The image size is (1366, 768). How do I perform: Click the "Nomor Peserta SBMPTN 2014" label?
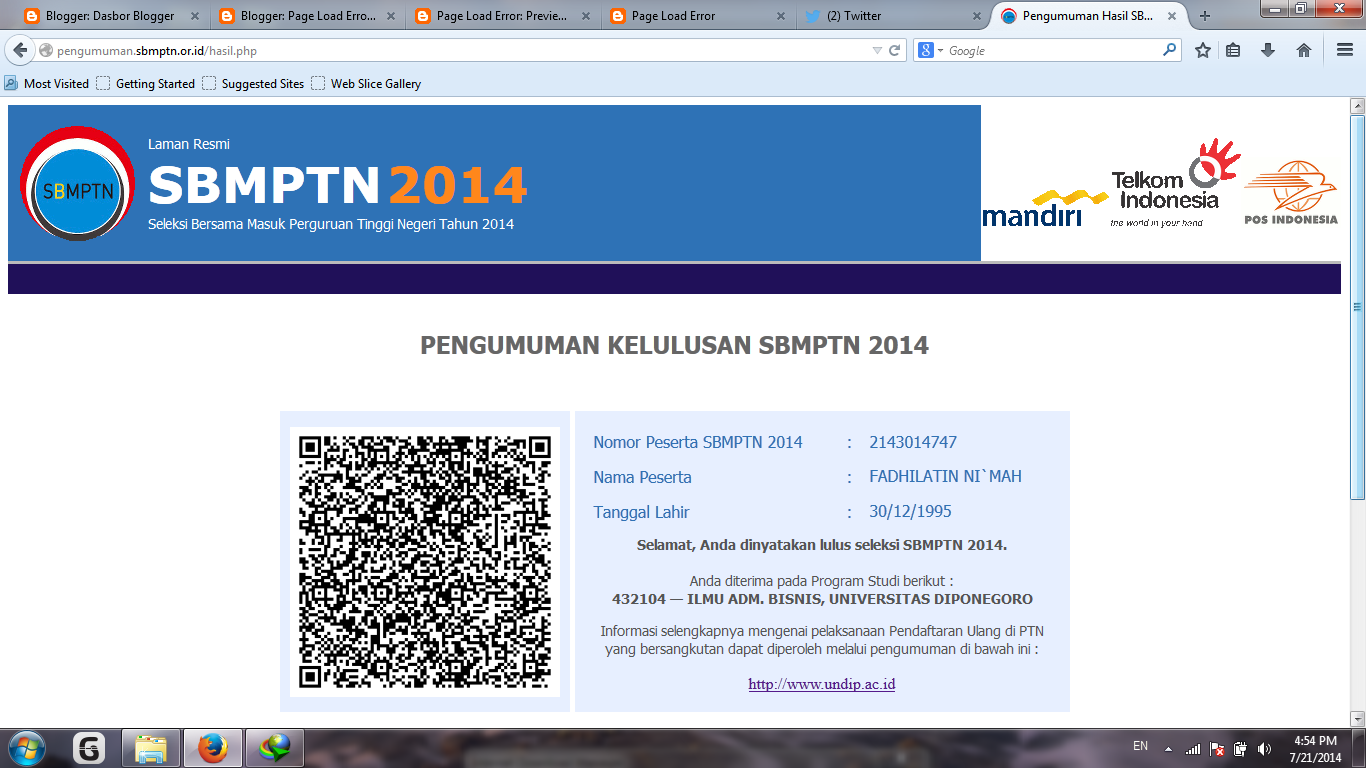698,442
